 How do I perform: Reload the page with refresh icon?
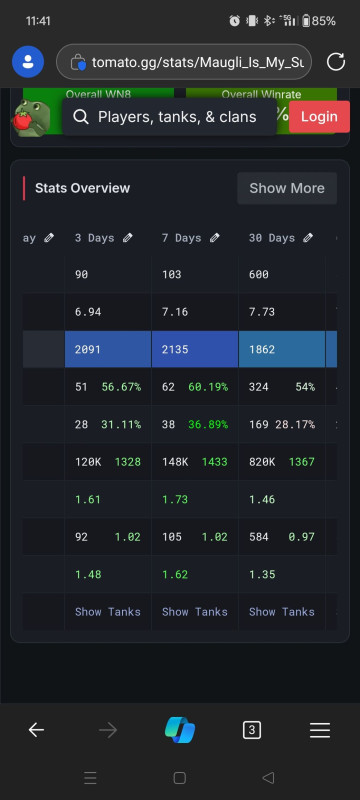coord(336,62)
